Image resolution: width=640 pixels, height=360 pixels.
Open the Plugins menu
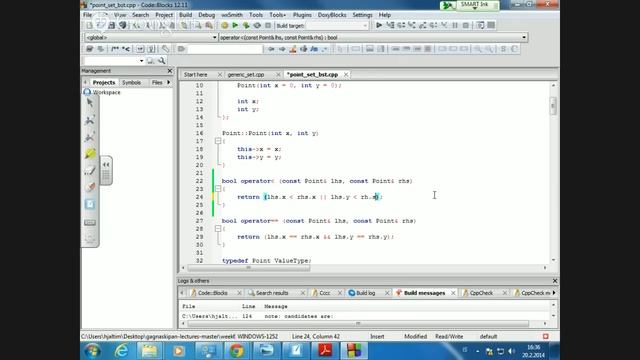coord(302,15)
